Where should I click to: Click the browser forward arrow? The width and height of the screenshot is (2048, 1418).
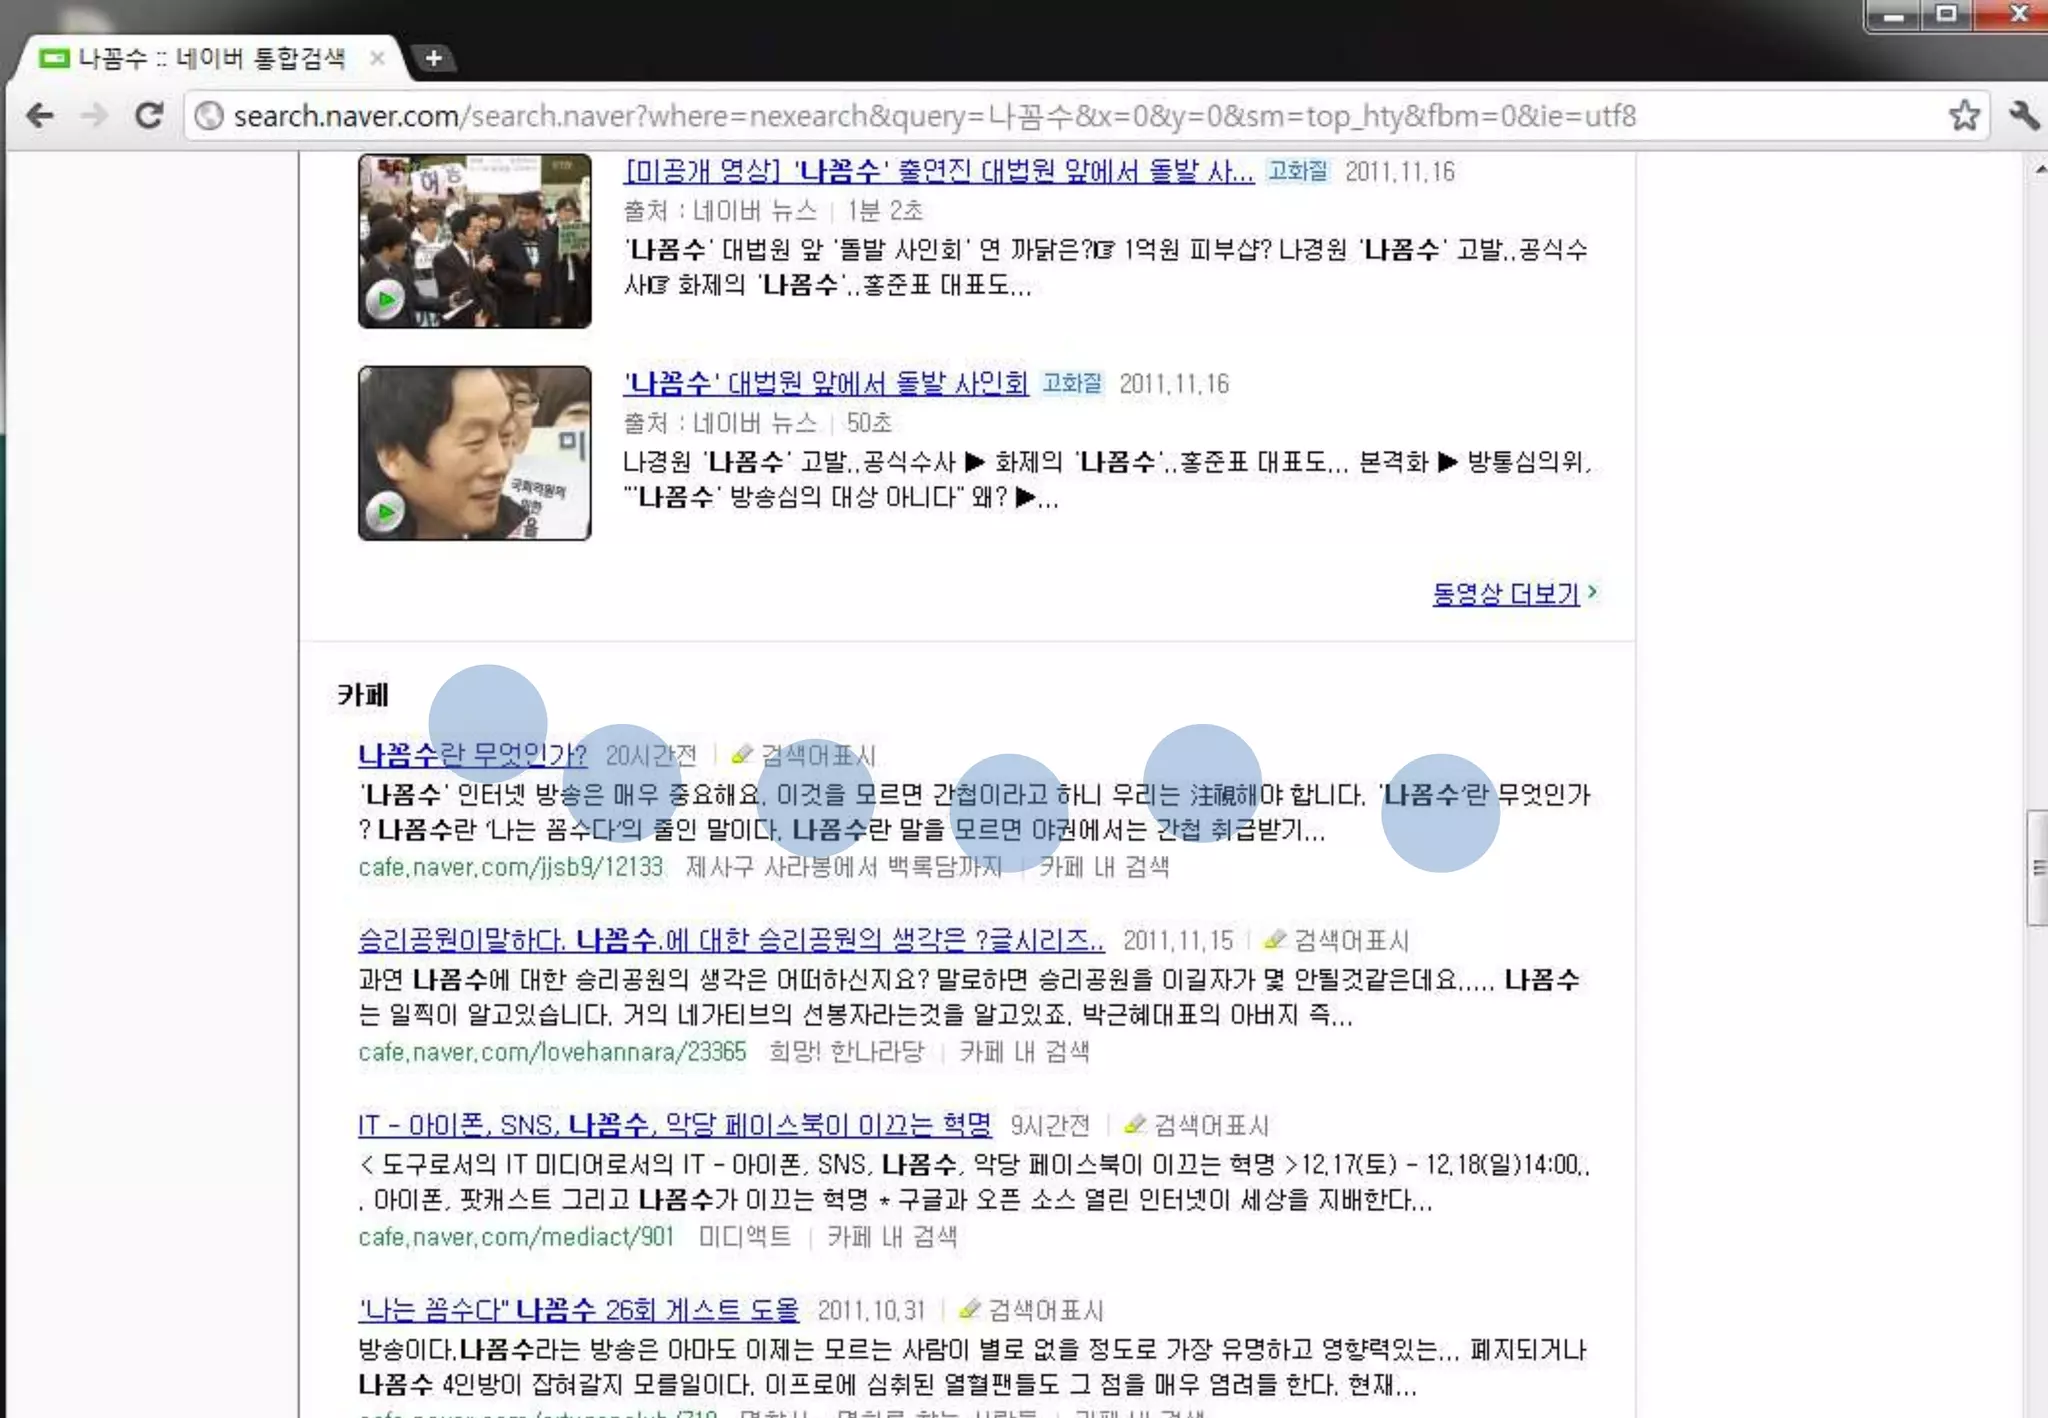(x=94, y=116)
